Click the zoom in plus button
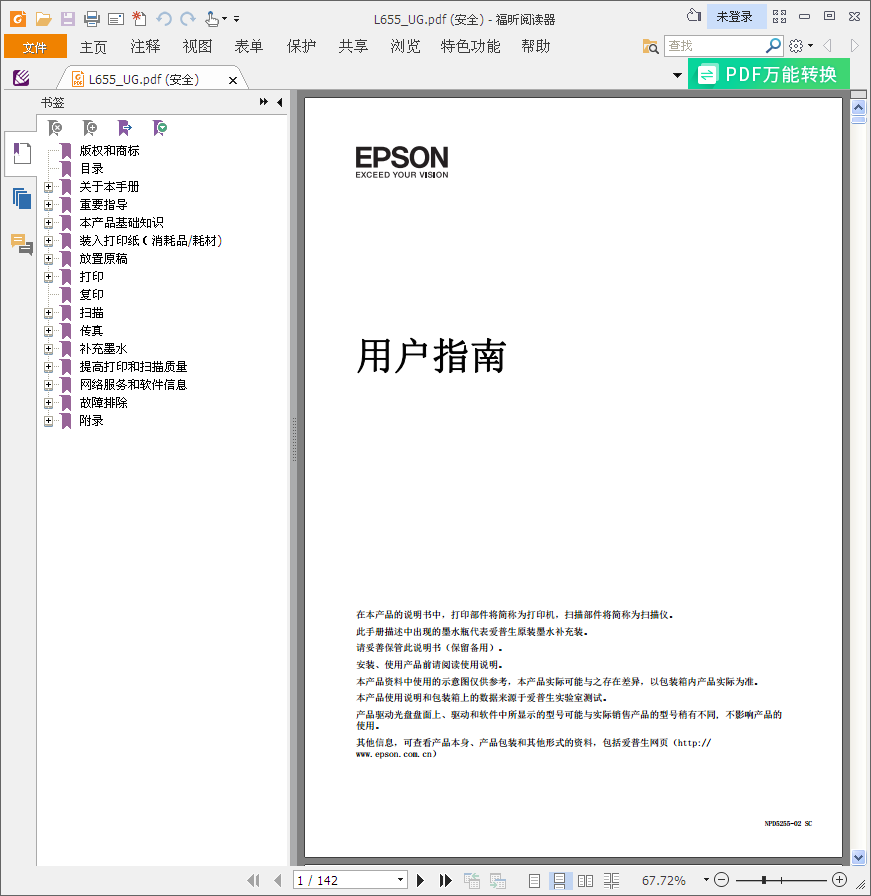The height and width of the screenshot is (896, 871). (x=839, y=880)
